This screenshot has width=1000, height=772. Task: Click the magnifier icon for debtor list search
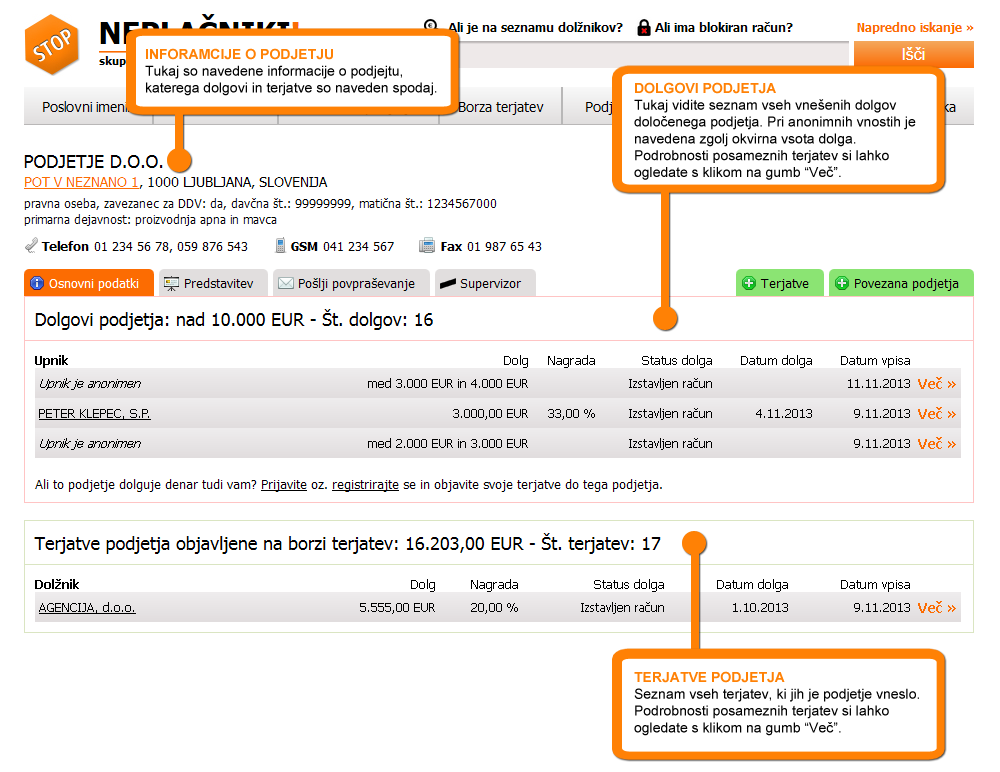pos(431,27)
